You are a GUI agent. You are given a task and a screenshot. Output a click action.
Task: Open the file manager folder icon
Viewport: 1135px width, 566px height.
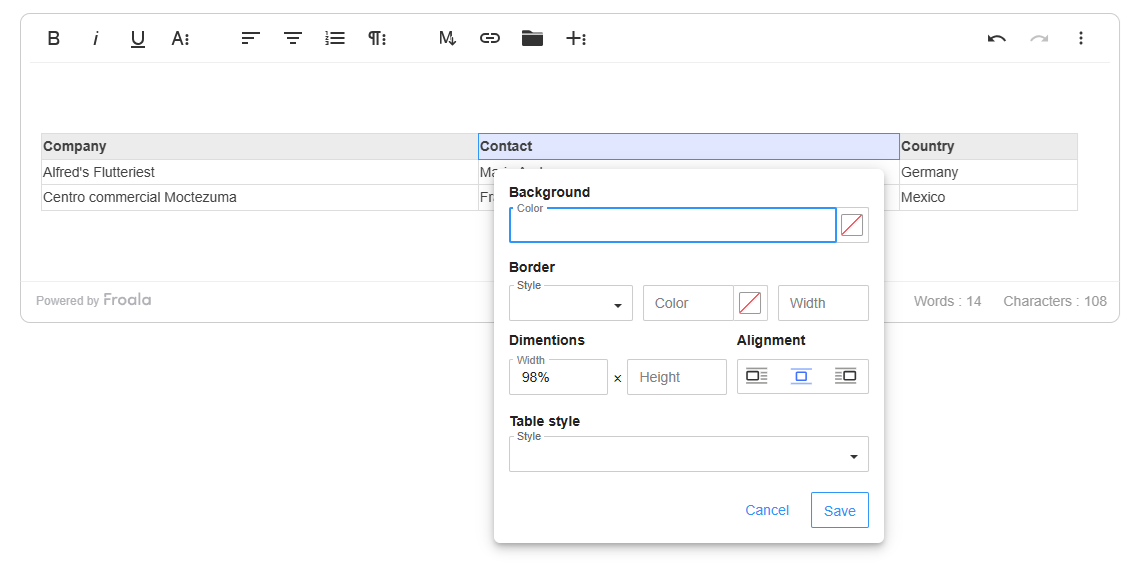[532, 38]
